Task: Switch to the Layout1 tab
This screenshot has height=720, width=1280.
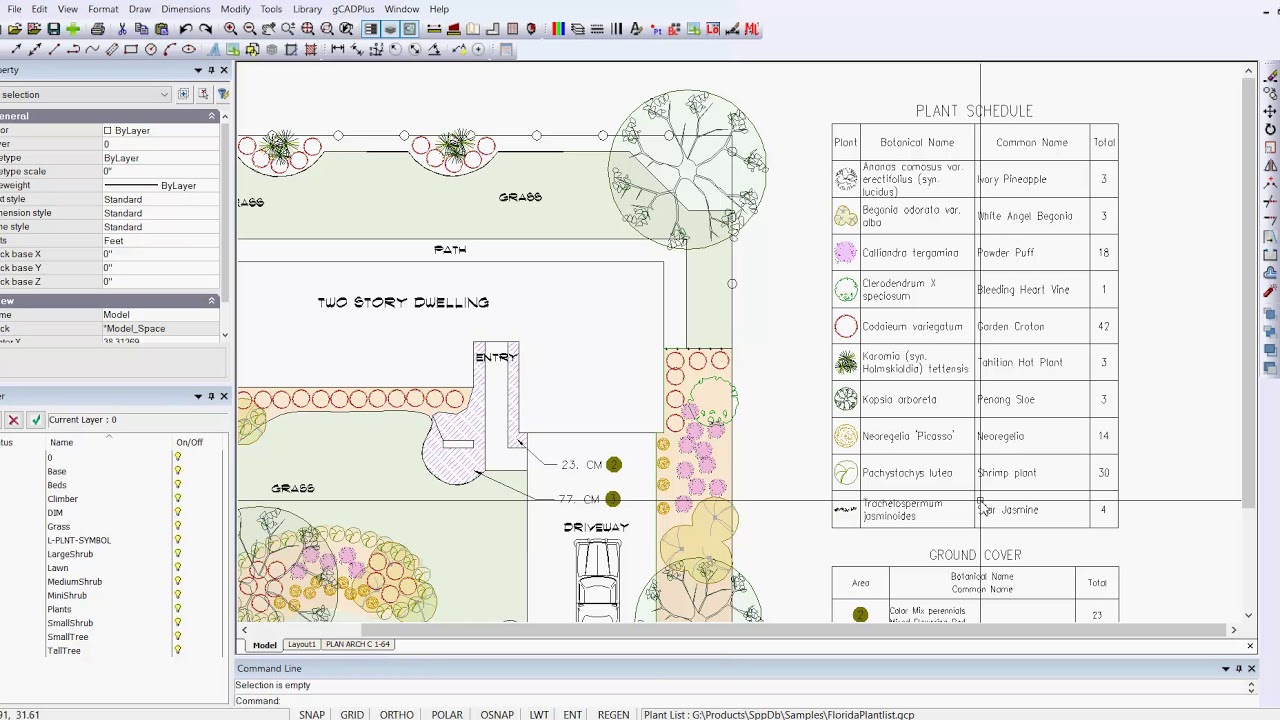Action: 301,645
